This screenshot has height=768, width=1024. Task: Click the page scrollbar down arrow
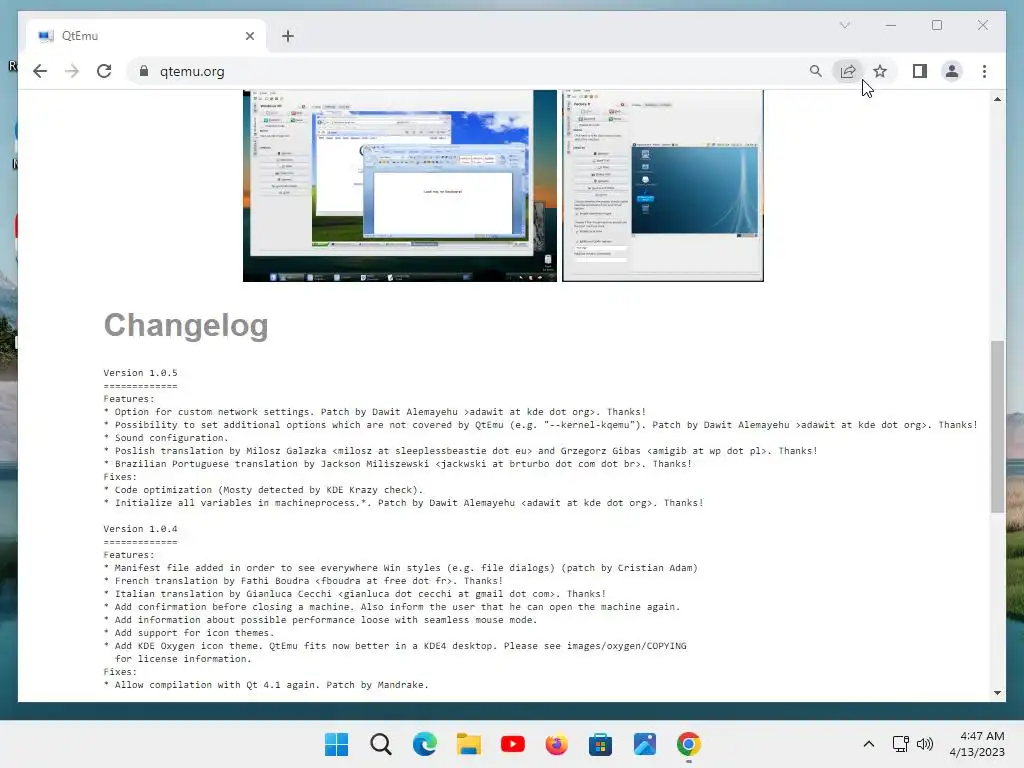(997, 692)
